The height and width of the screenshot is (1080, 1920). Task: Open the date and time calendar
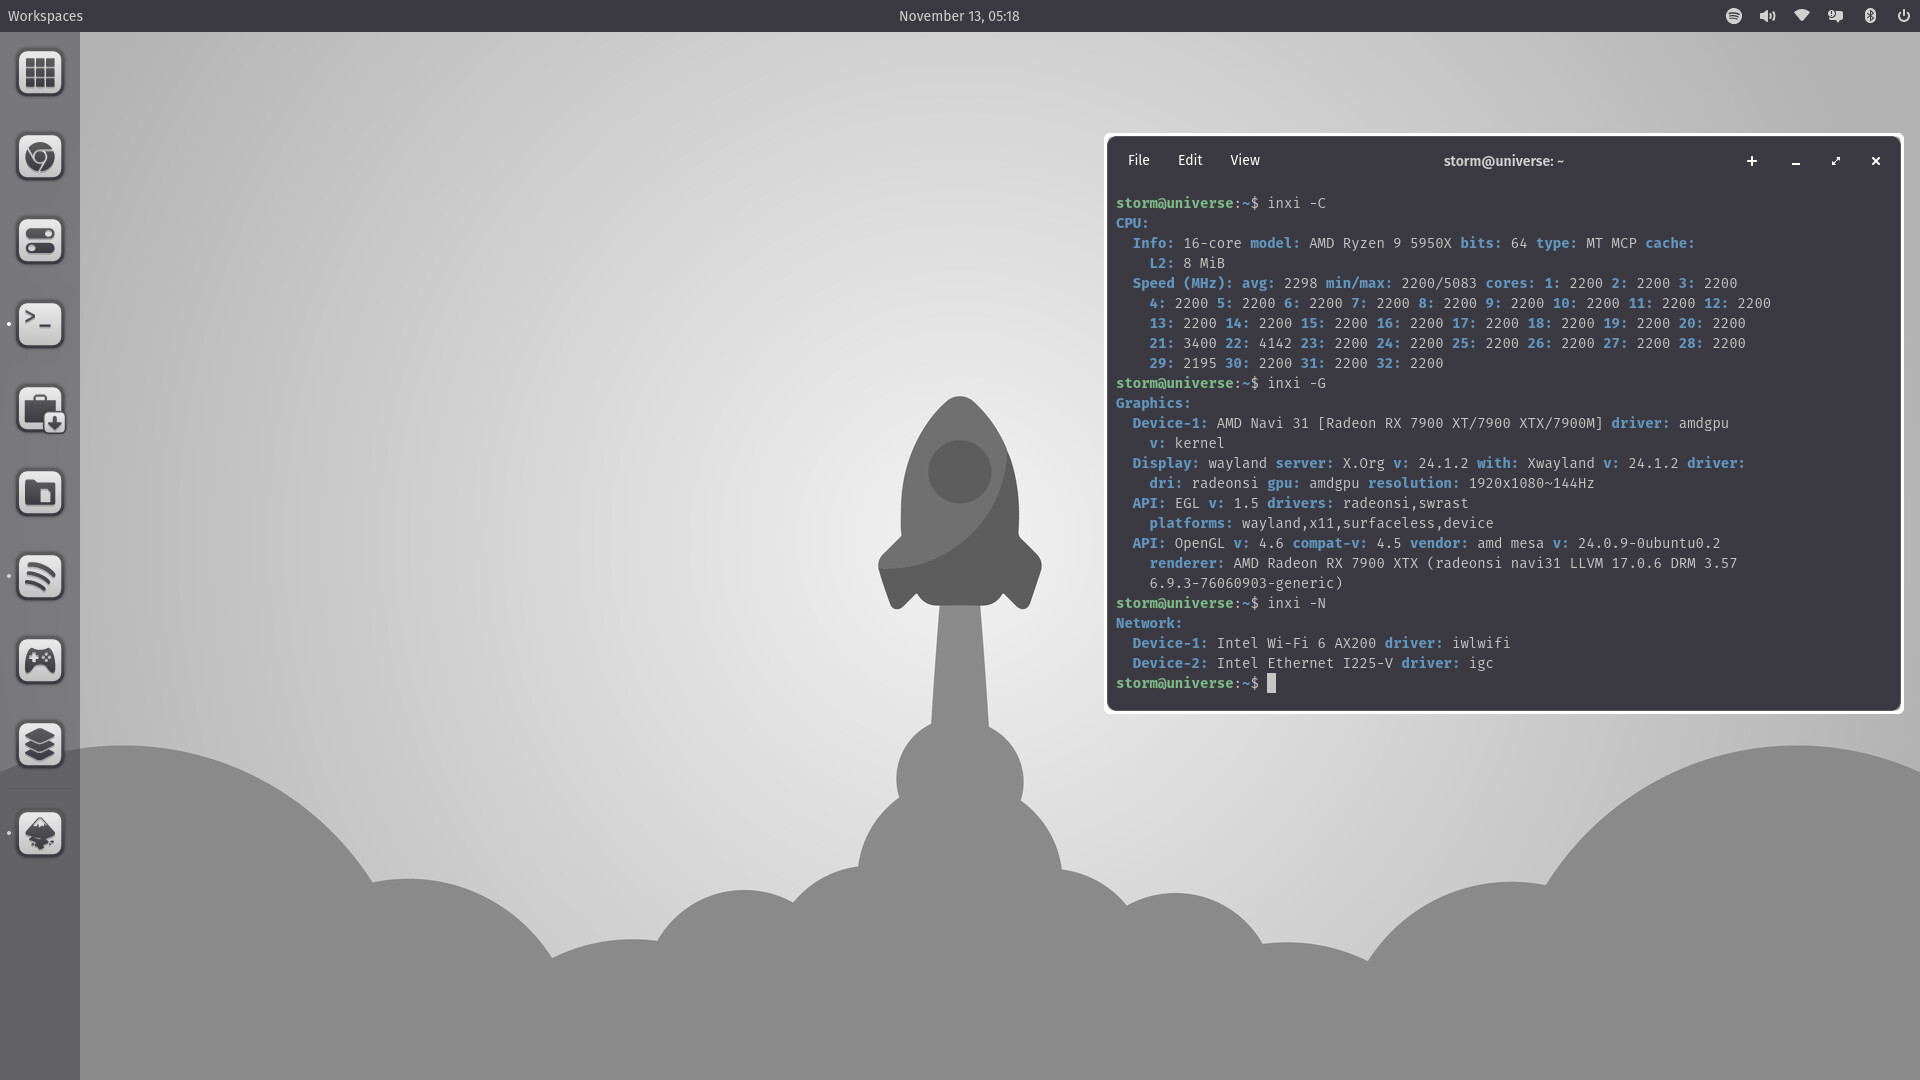[959, 16]
